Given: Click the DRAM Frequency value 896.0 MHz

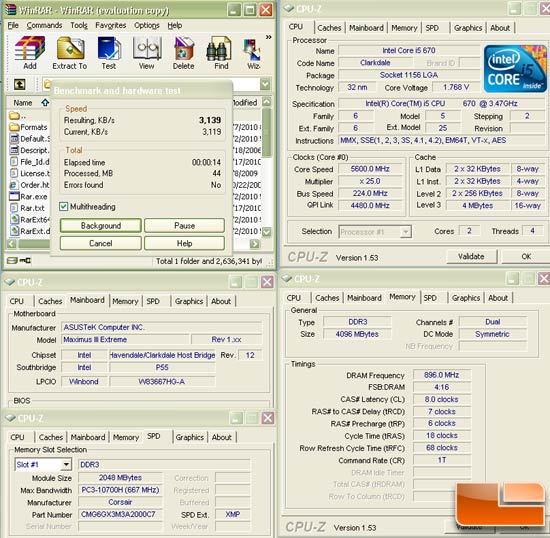Looking at the screenshot, I should (442, 375).
